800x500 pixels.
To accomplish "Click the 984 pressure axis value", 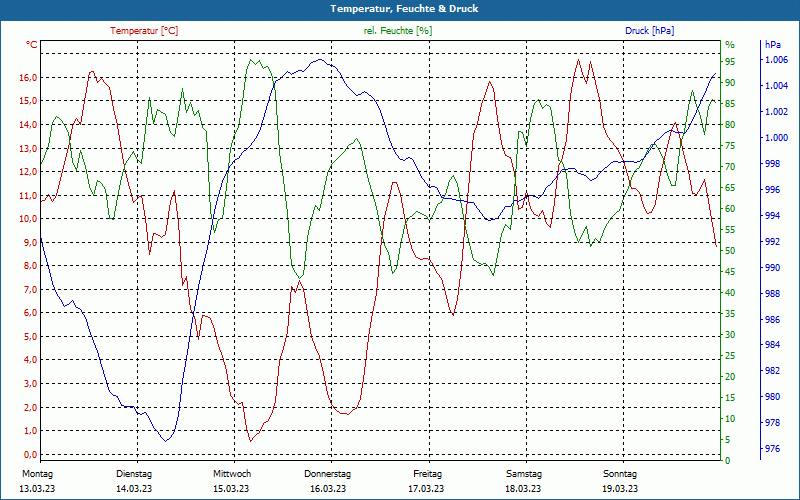I will 771,345.
